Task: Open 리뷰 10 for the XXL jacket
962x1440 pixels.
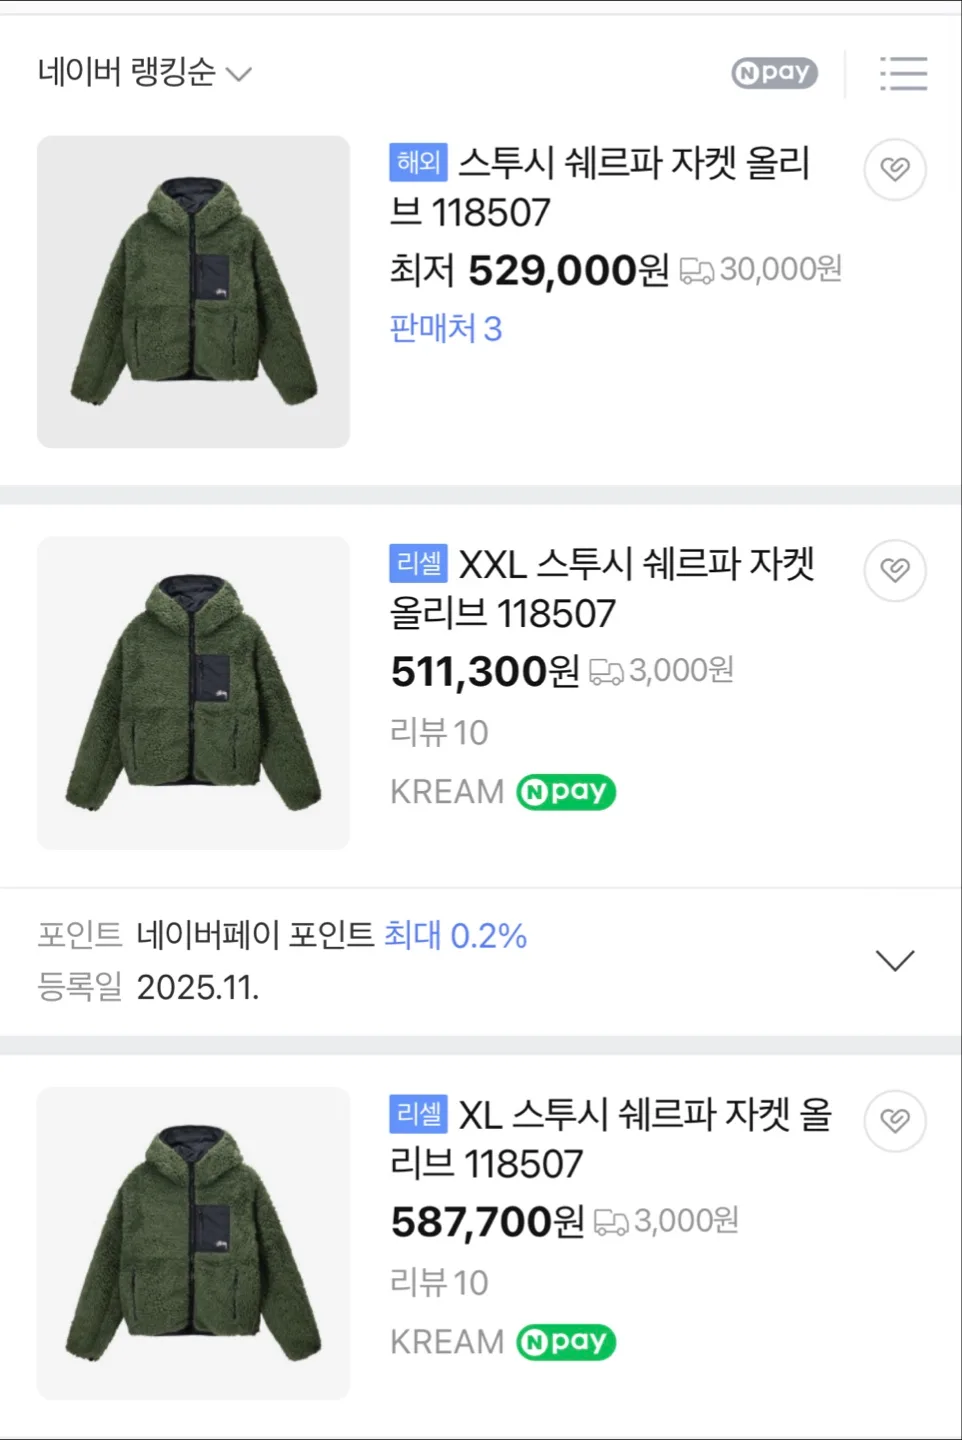Action: tap(439, 733)
